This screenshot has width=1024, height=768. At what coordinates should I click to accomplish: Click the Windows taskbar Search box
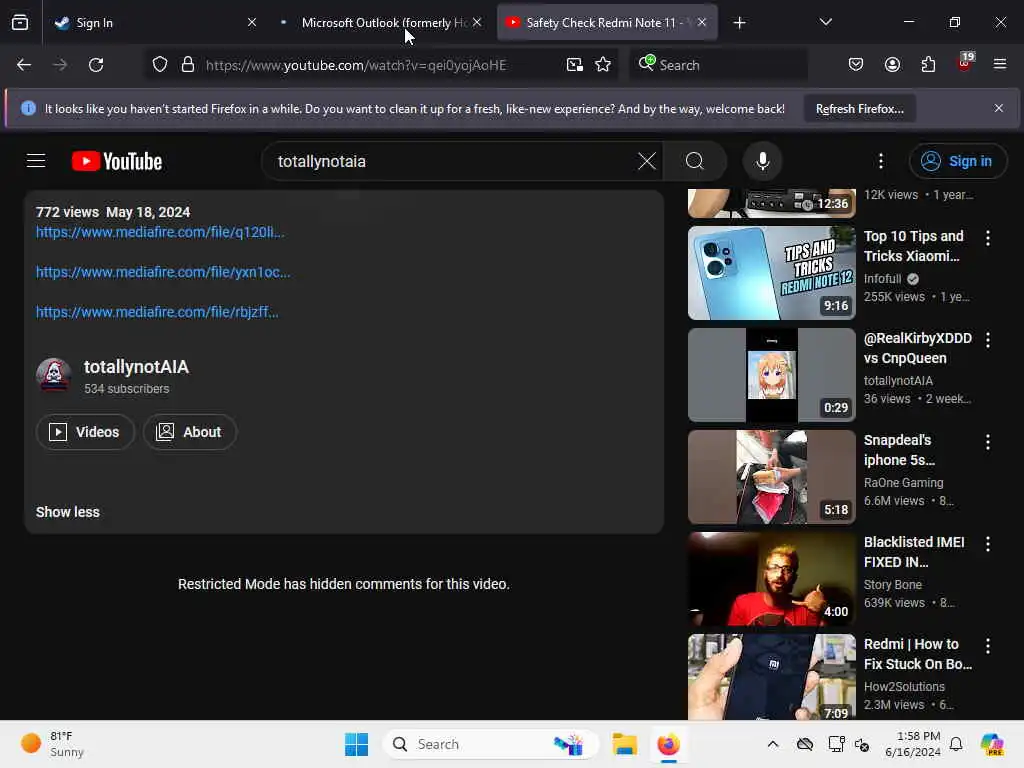490,744
